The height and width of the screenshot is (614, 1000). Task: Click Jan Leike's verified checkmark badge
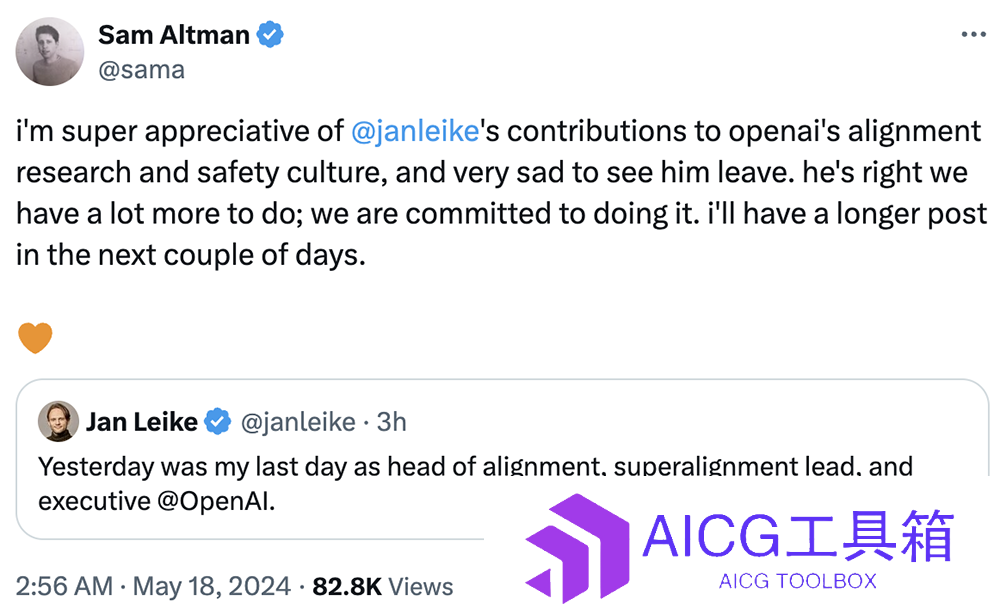(x=217, y=421)
